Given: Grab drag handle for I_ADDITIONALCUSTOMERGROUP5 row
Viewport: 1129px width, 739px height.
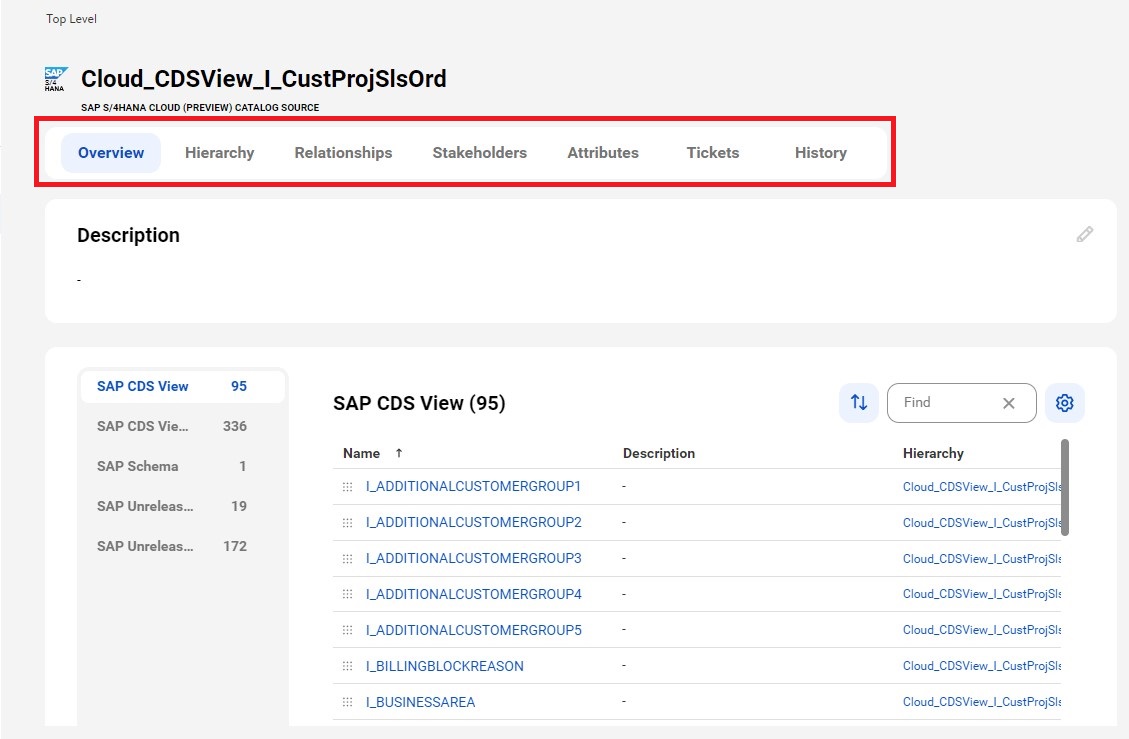Looking at the screenshot, I should [347, 630].
